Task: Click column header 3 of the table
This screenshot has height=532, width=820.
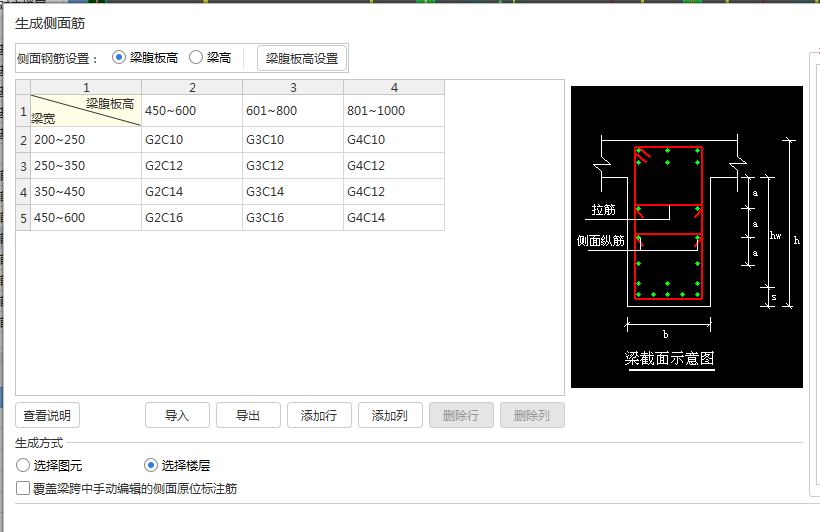Action: (293, 87)
